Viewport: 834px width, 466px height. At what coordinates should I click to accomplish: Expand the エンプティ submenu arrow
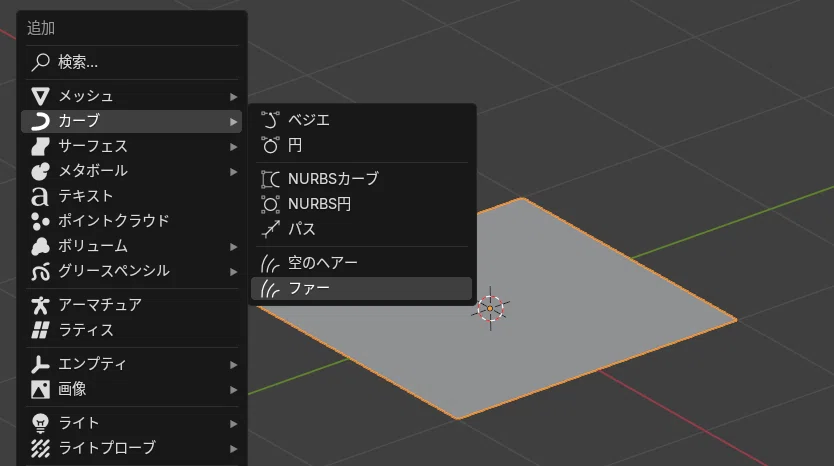(x=233, y=365)
